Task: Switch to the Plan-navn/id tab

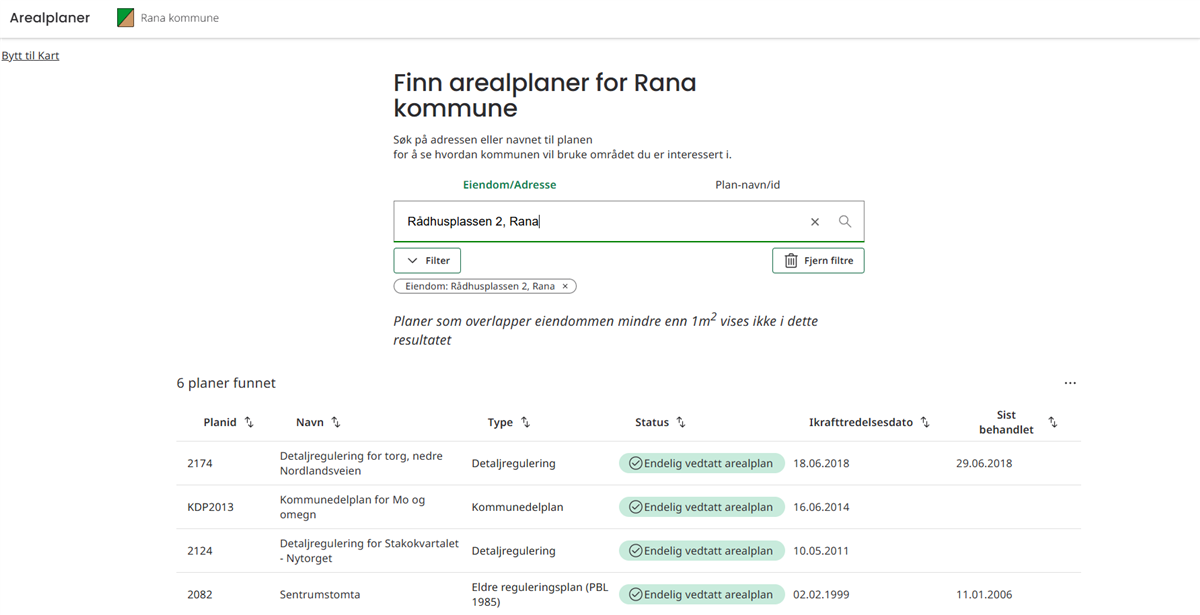Action: [x=747, y=185]
